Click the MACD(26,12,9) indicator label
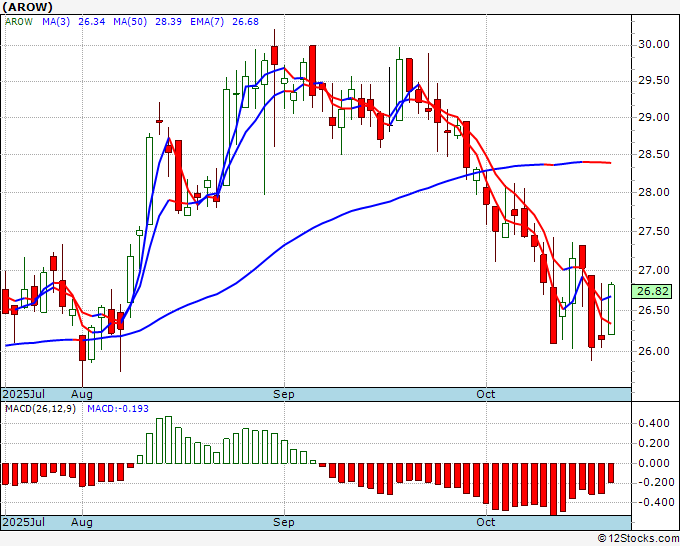This screenshot has height=546, width=680. (40, 409)
